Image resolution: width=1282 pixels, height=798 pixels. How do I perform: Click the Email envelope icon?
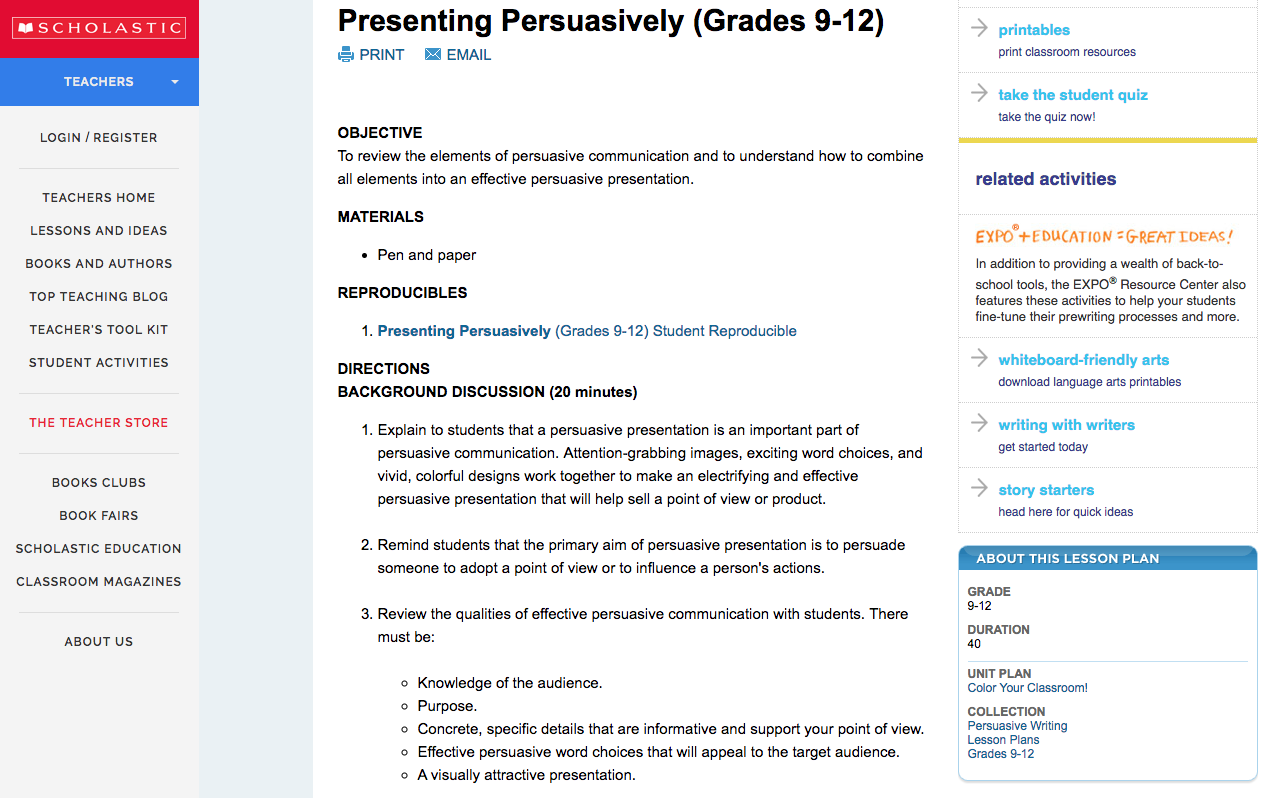(432, 54)
